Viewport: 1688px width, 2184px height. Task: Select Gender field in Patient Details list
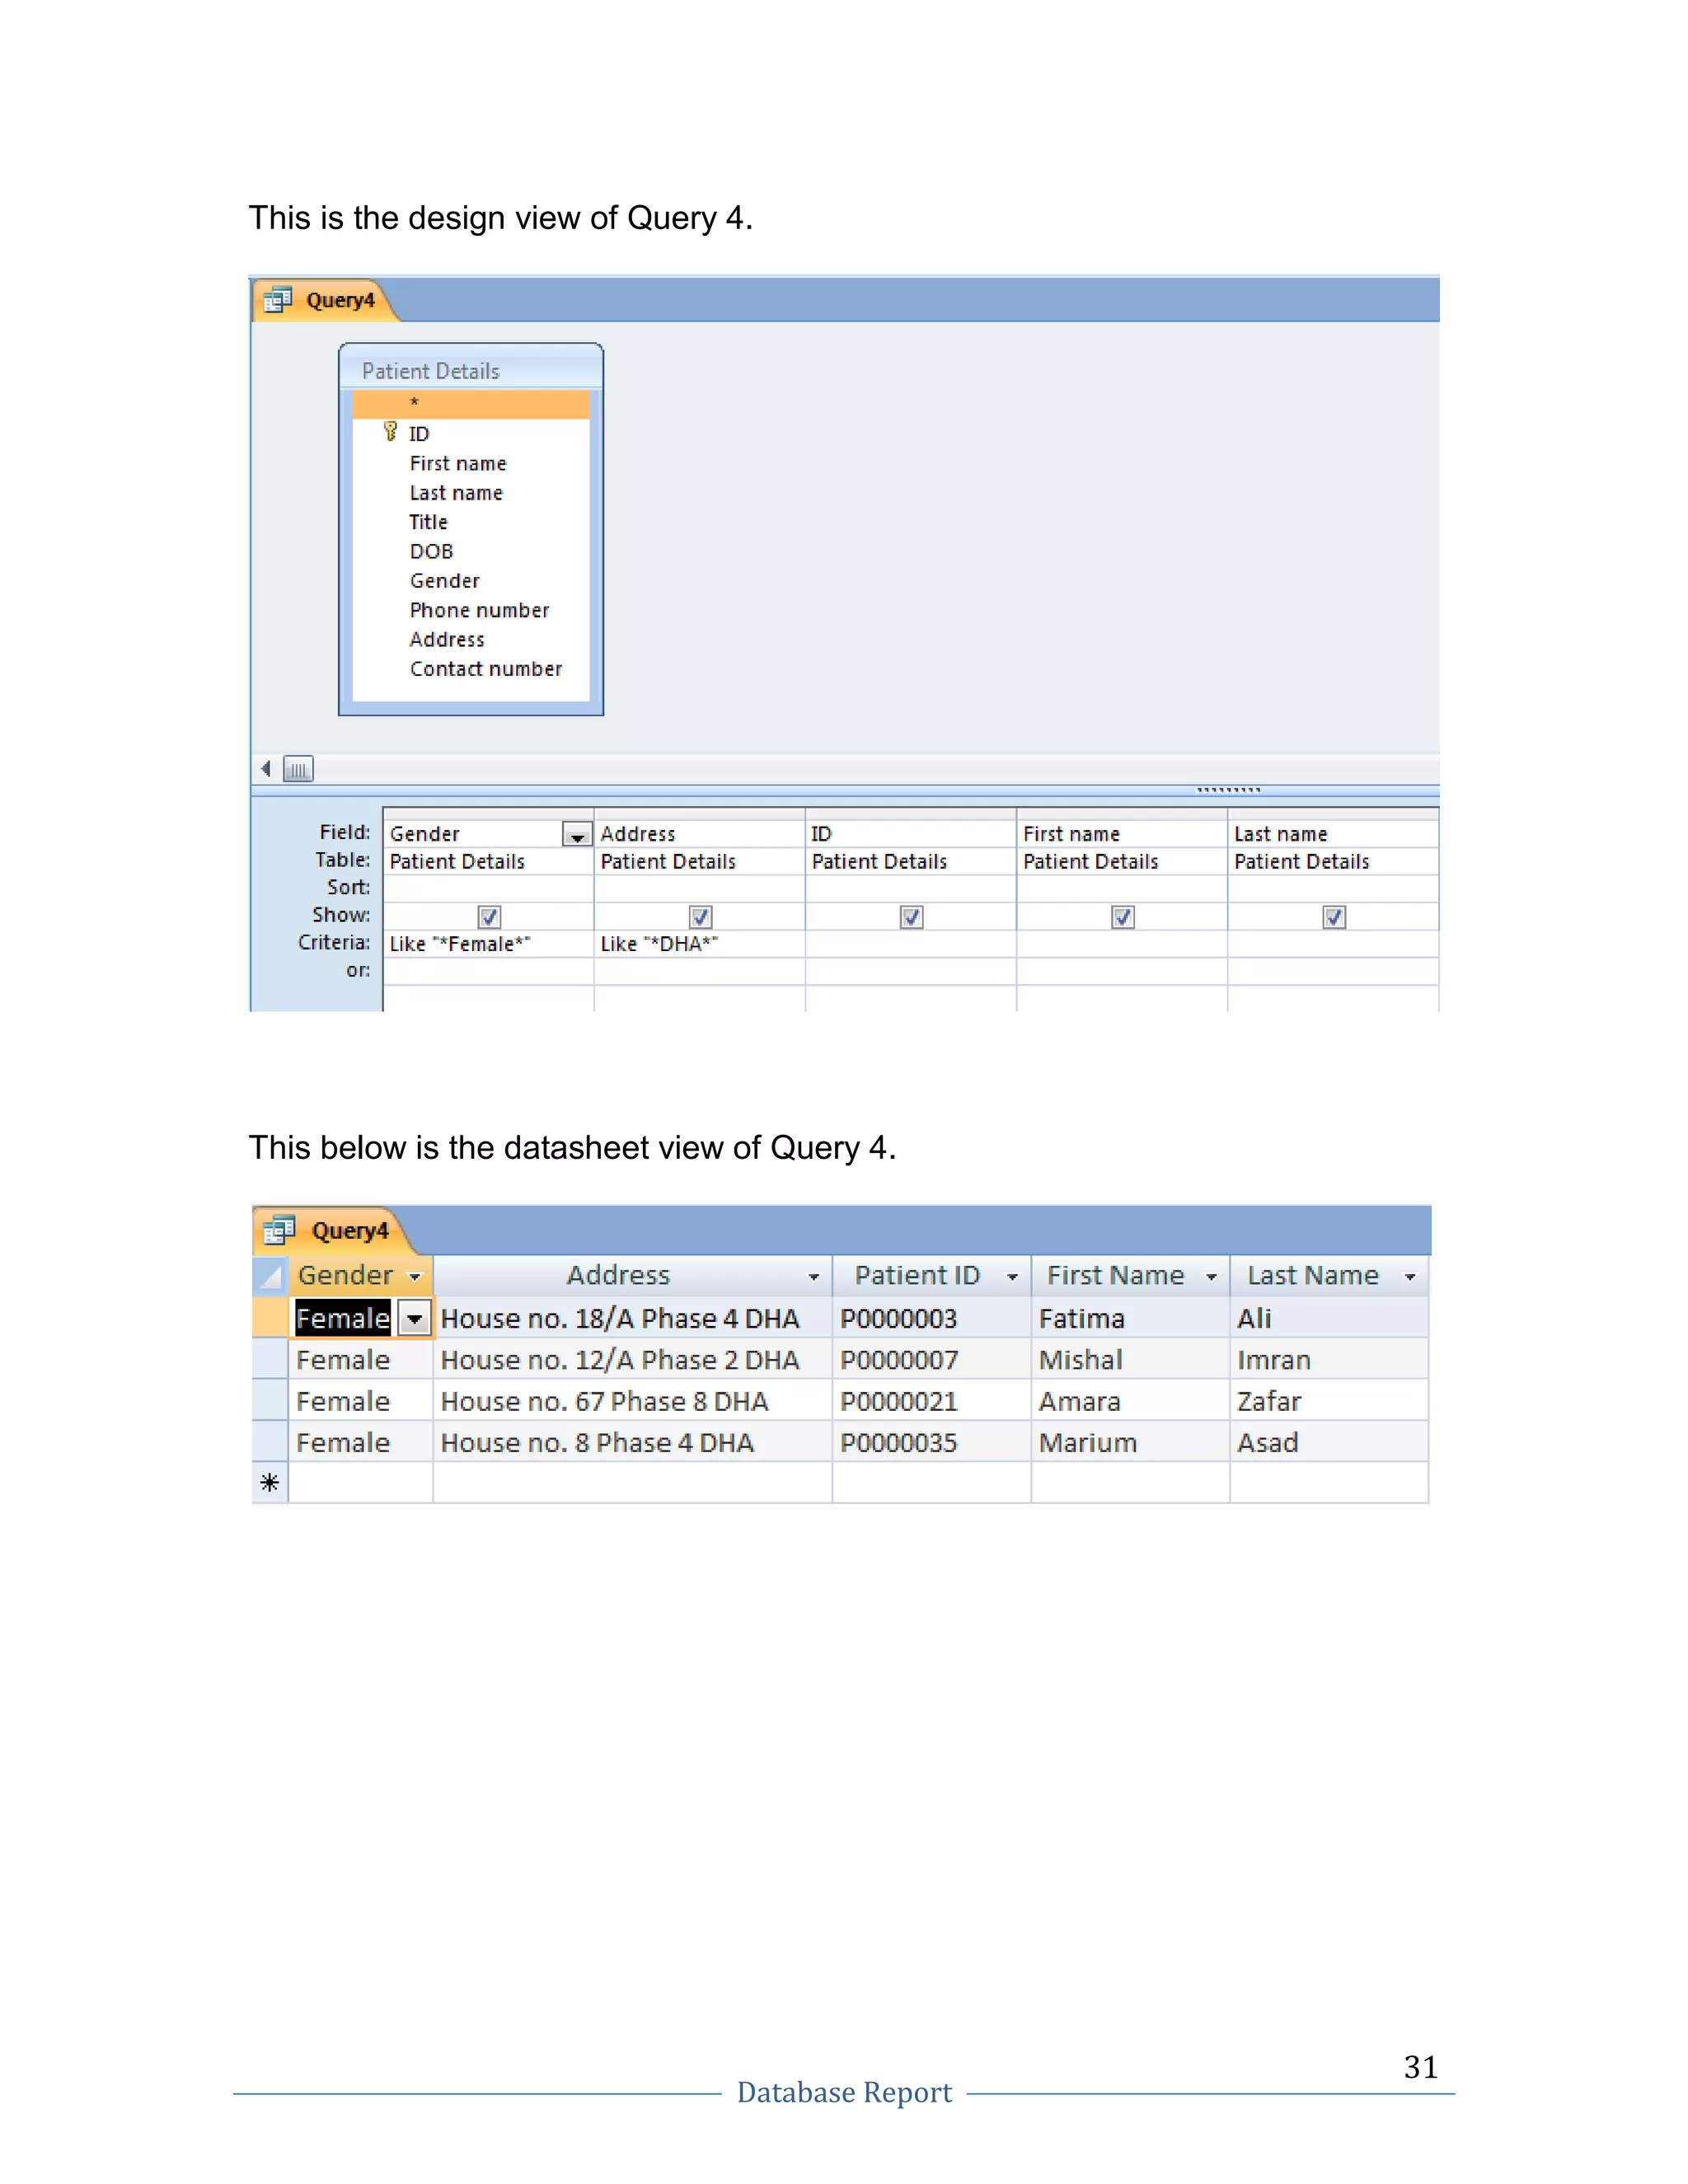click(x=471, y=581)
